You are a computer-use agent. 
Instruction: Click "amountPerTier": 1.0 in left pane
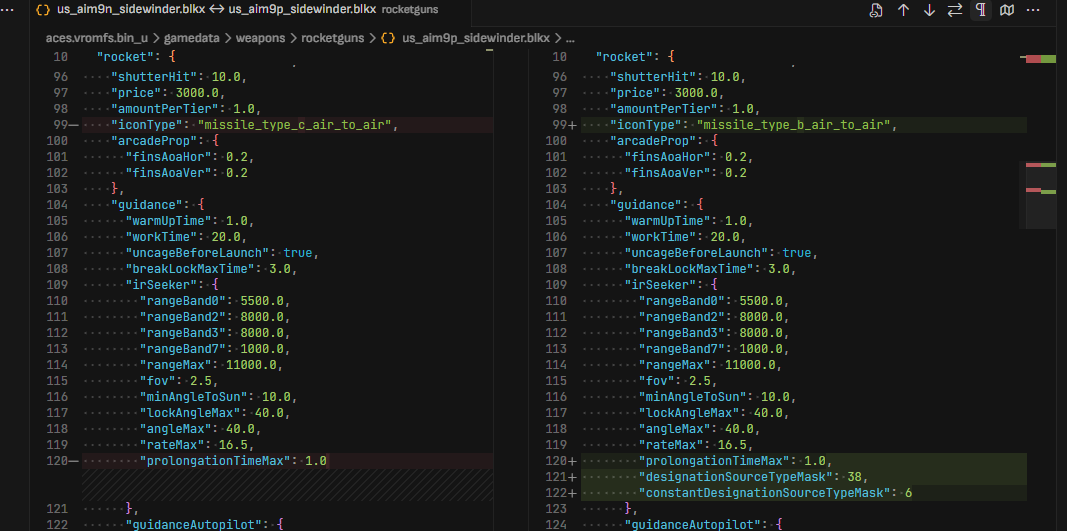186,109
